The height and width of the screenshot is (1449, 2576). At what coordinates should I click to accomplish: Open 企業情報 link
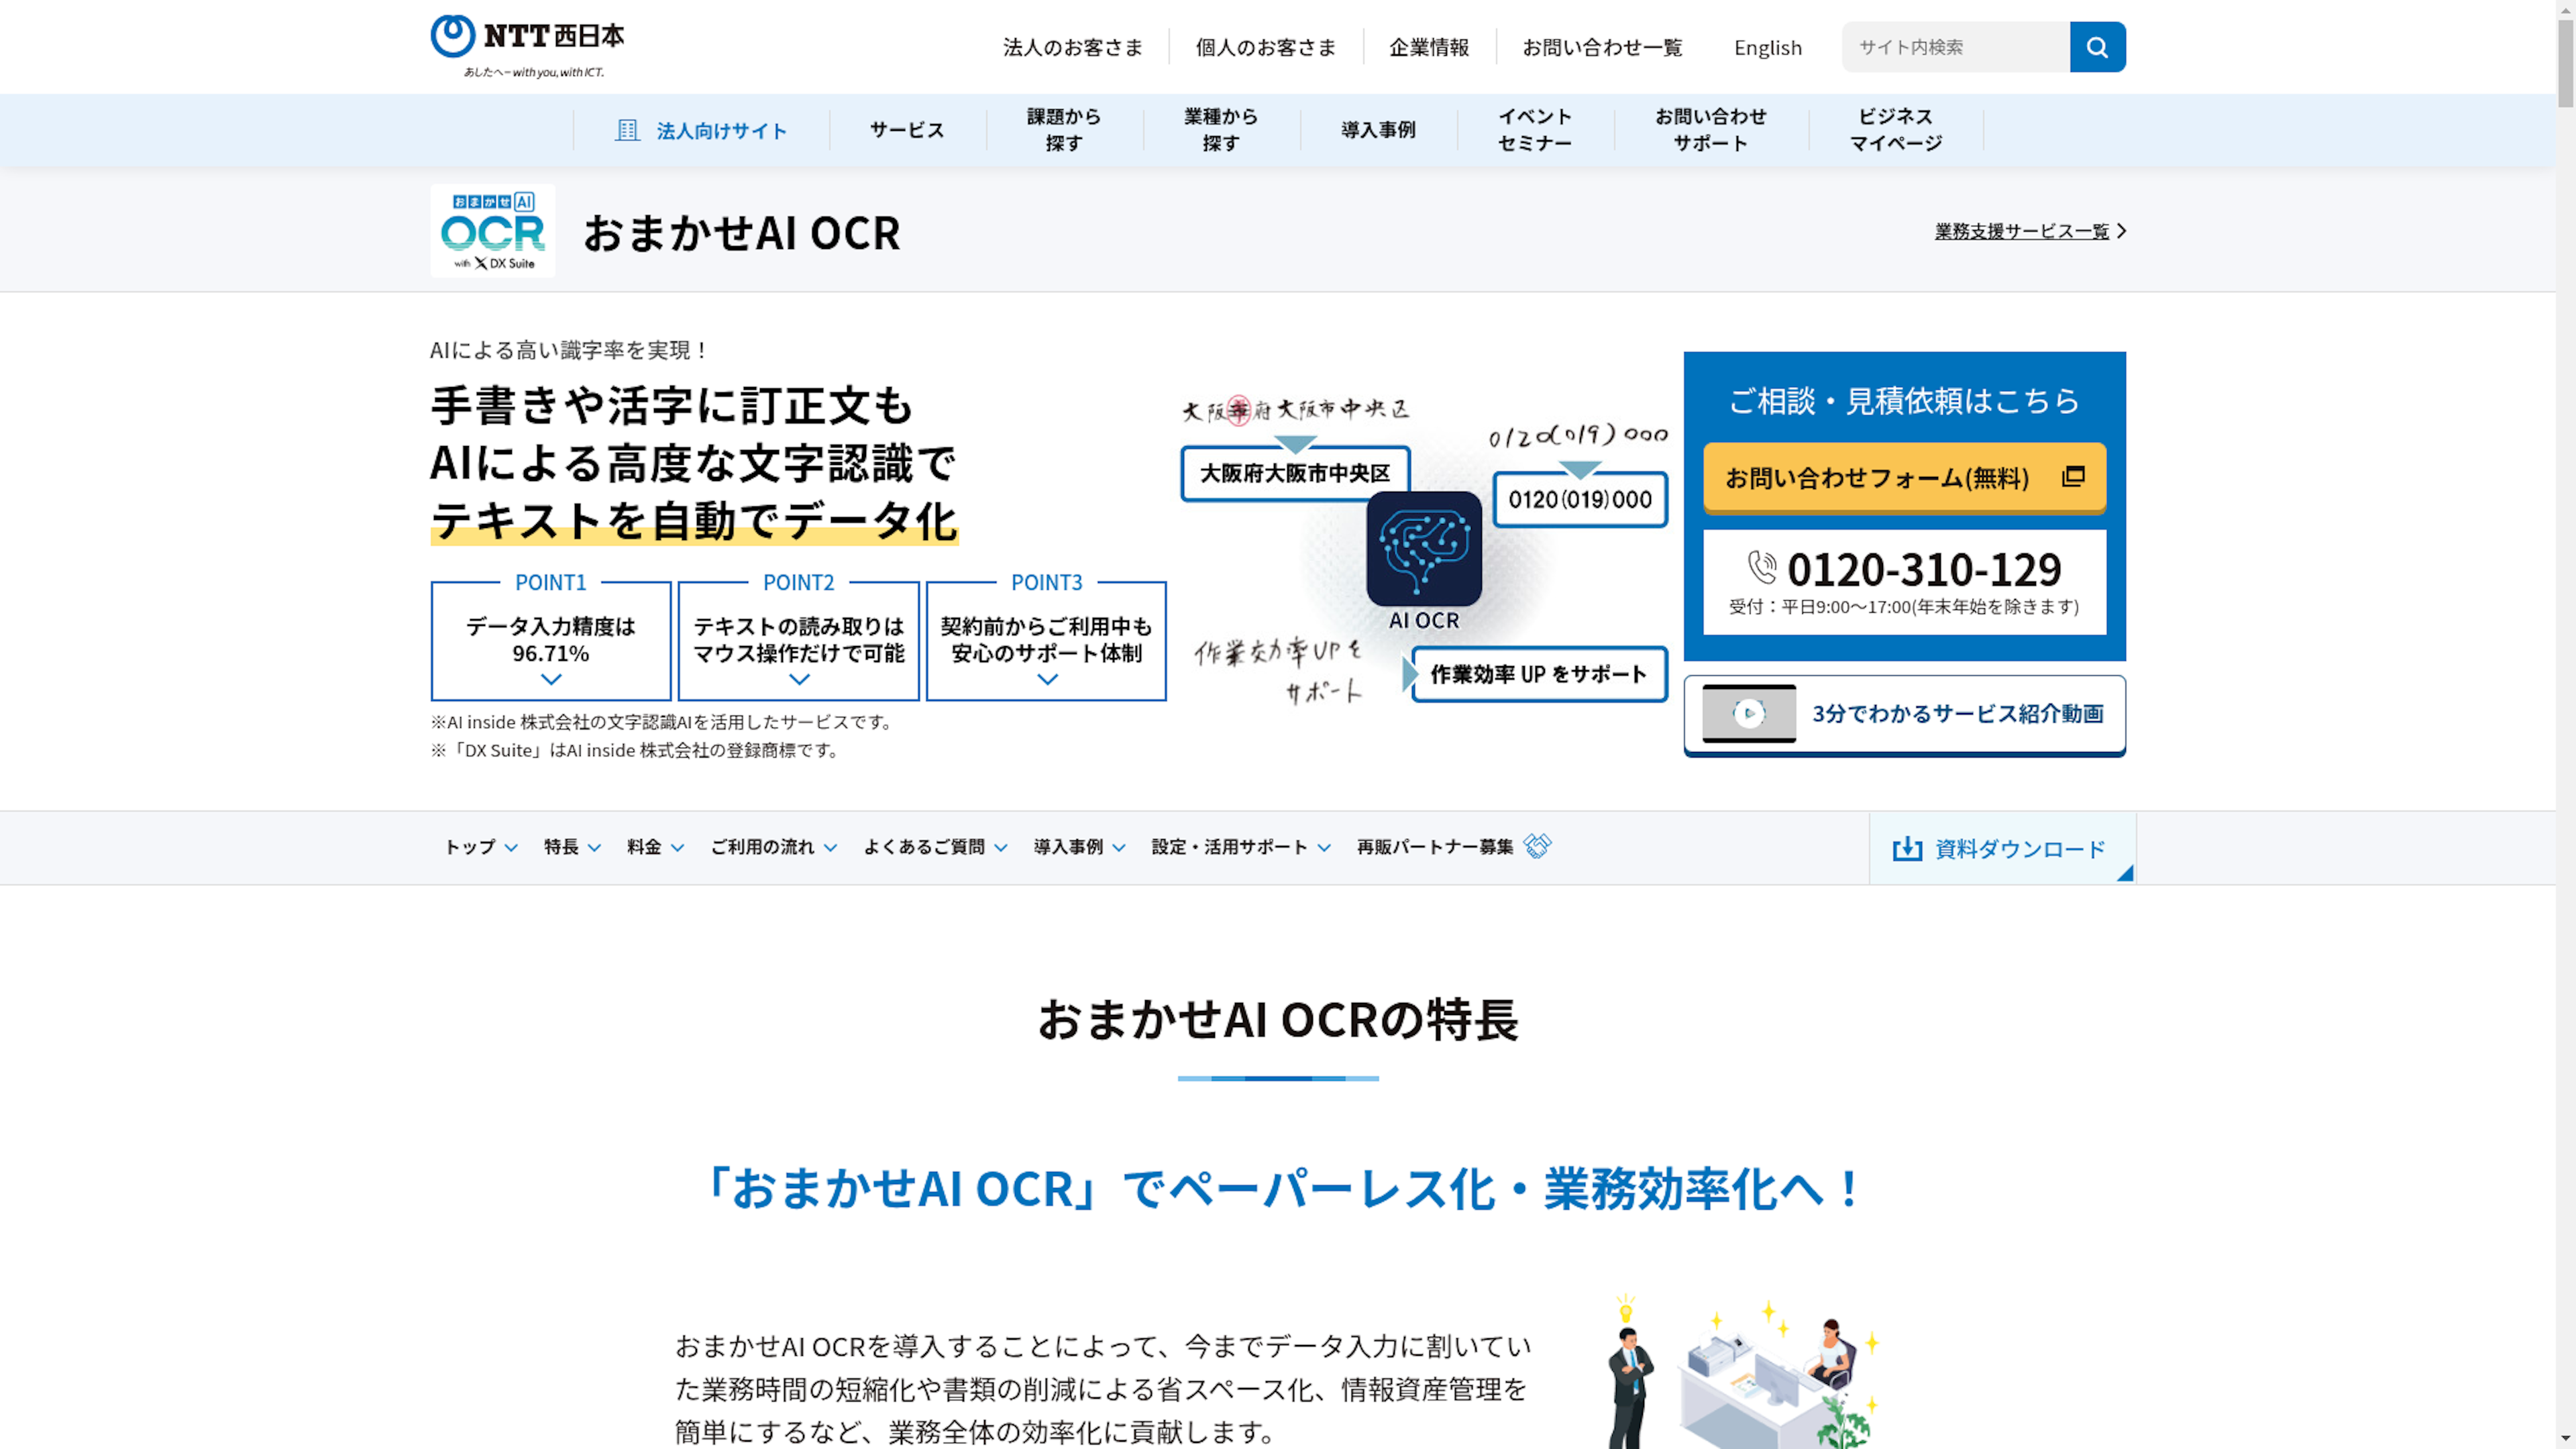[1429, 47]
